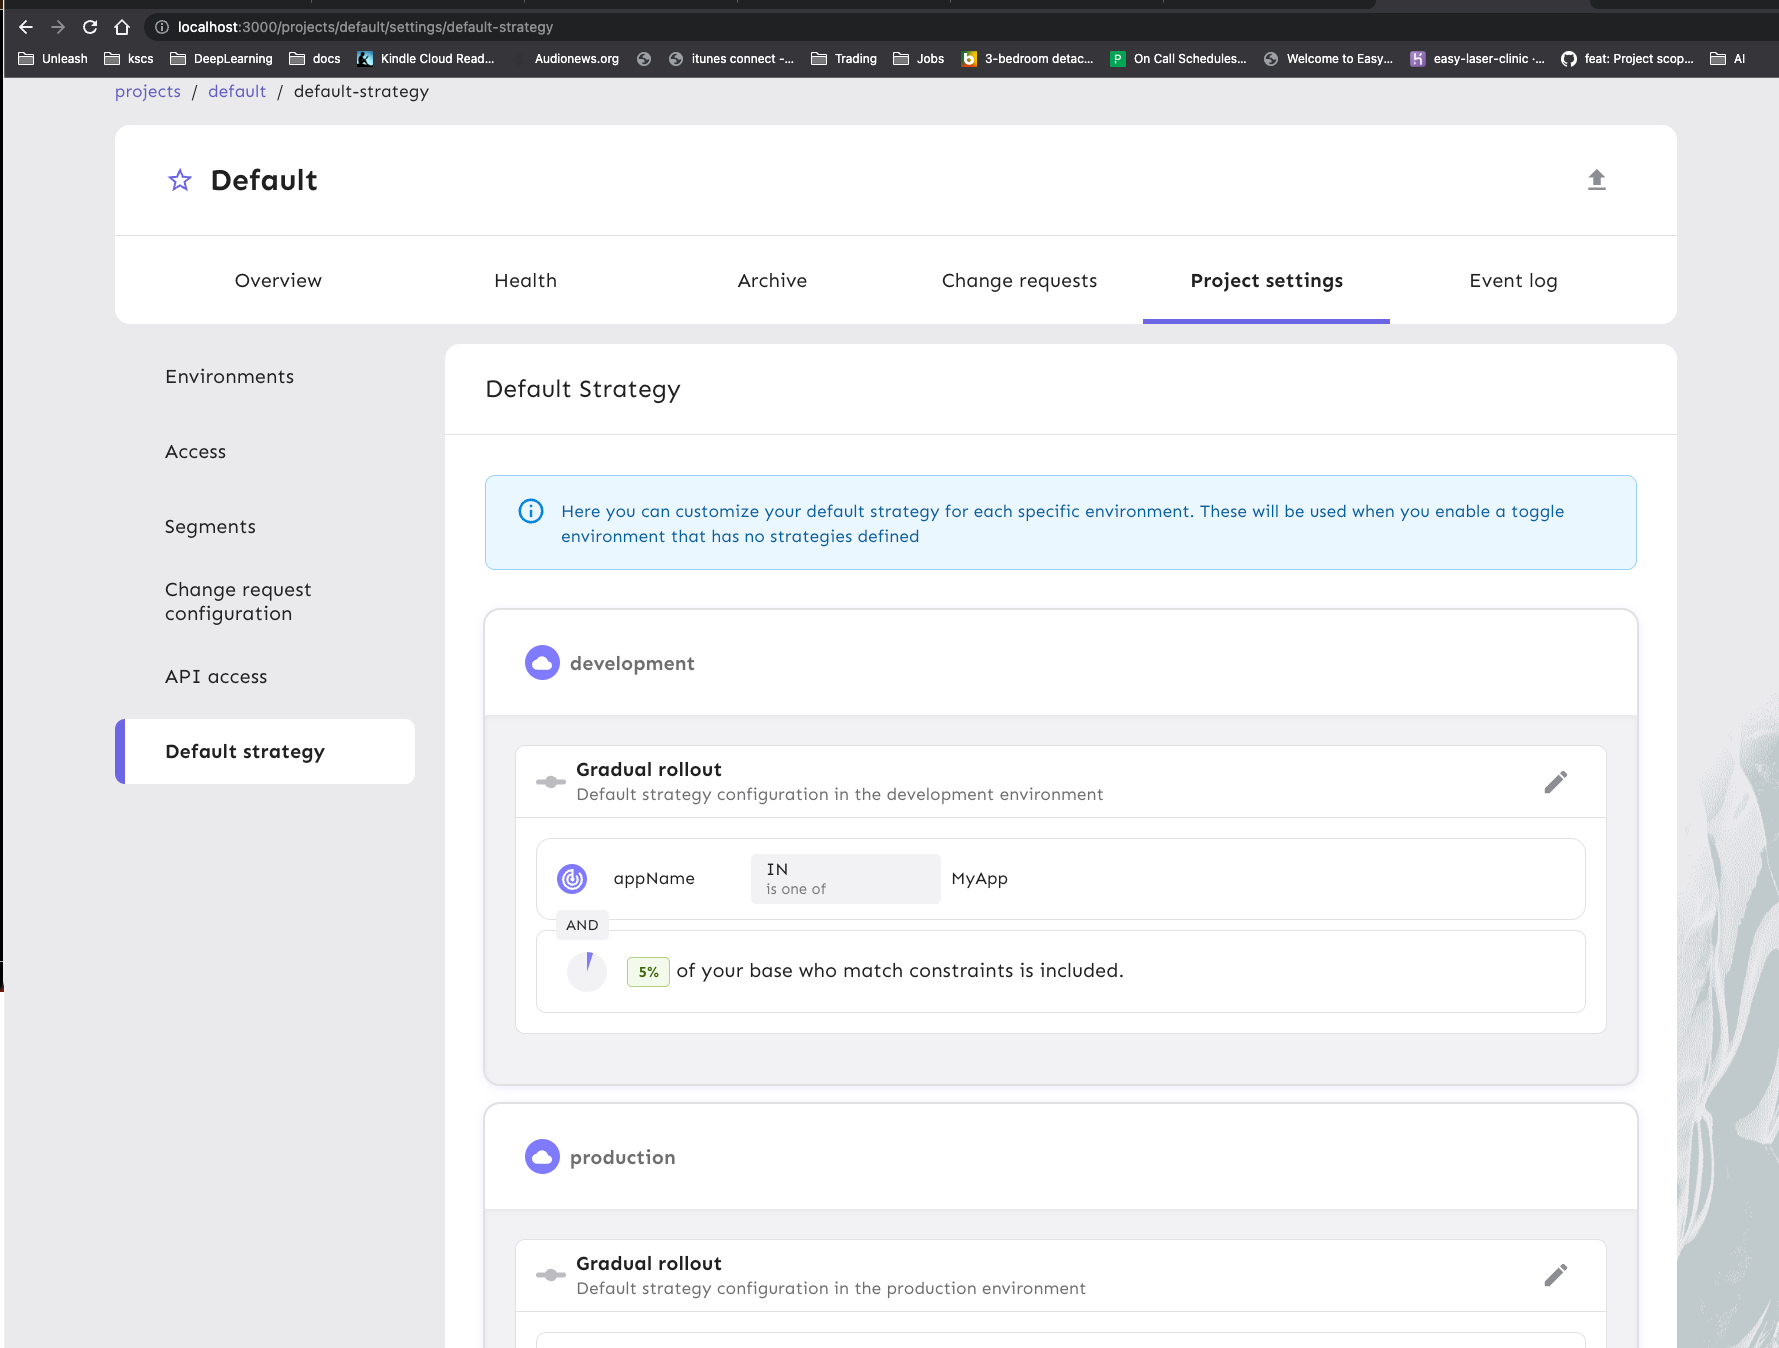
Task: Click the development Gradual rollout slider icon
Action: point(551,782)
